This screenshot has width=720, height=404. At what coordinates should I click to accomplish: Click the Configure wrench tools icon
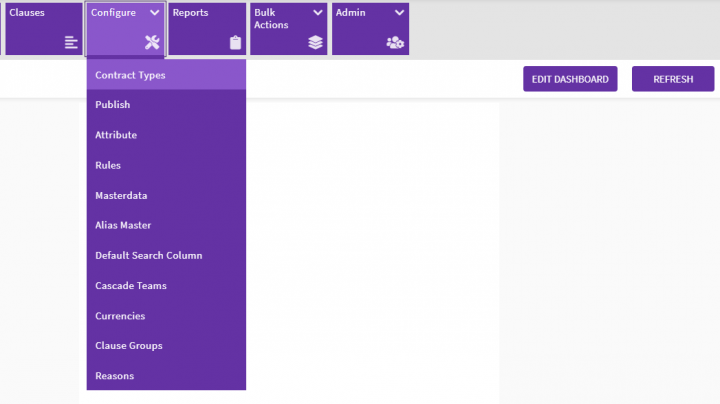pyautogui.click(x=152, y=42)
